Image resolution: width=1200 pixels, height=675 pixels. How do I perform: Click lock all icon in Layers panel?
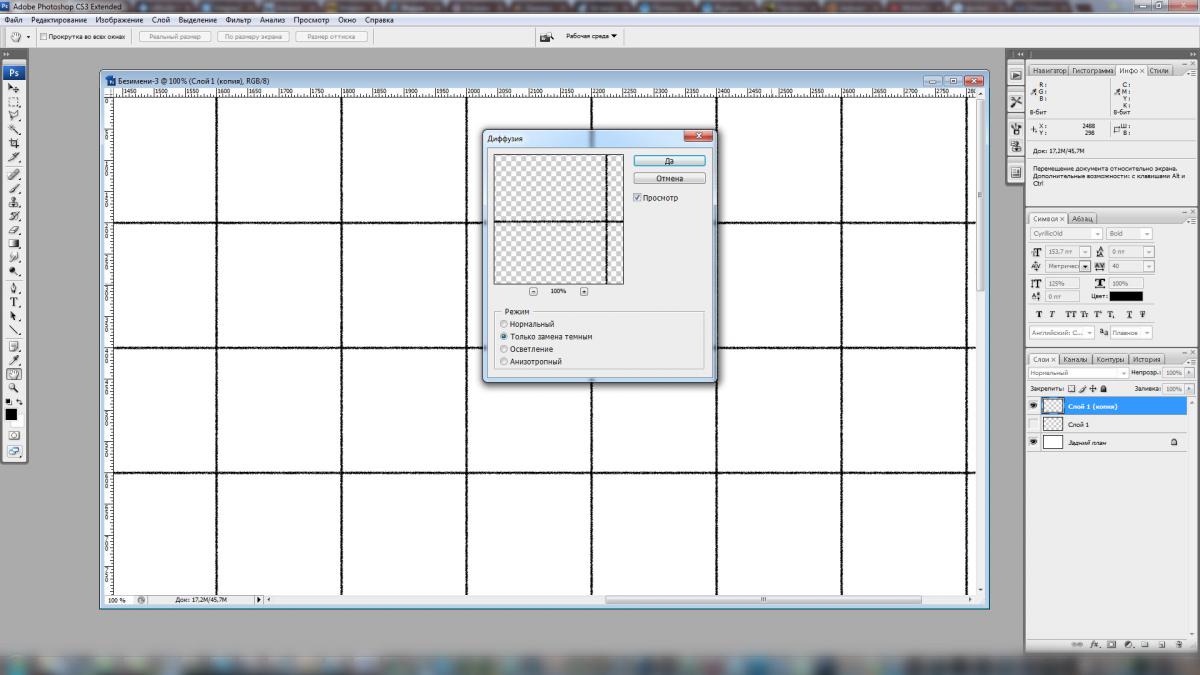[1103, 388]
